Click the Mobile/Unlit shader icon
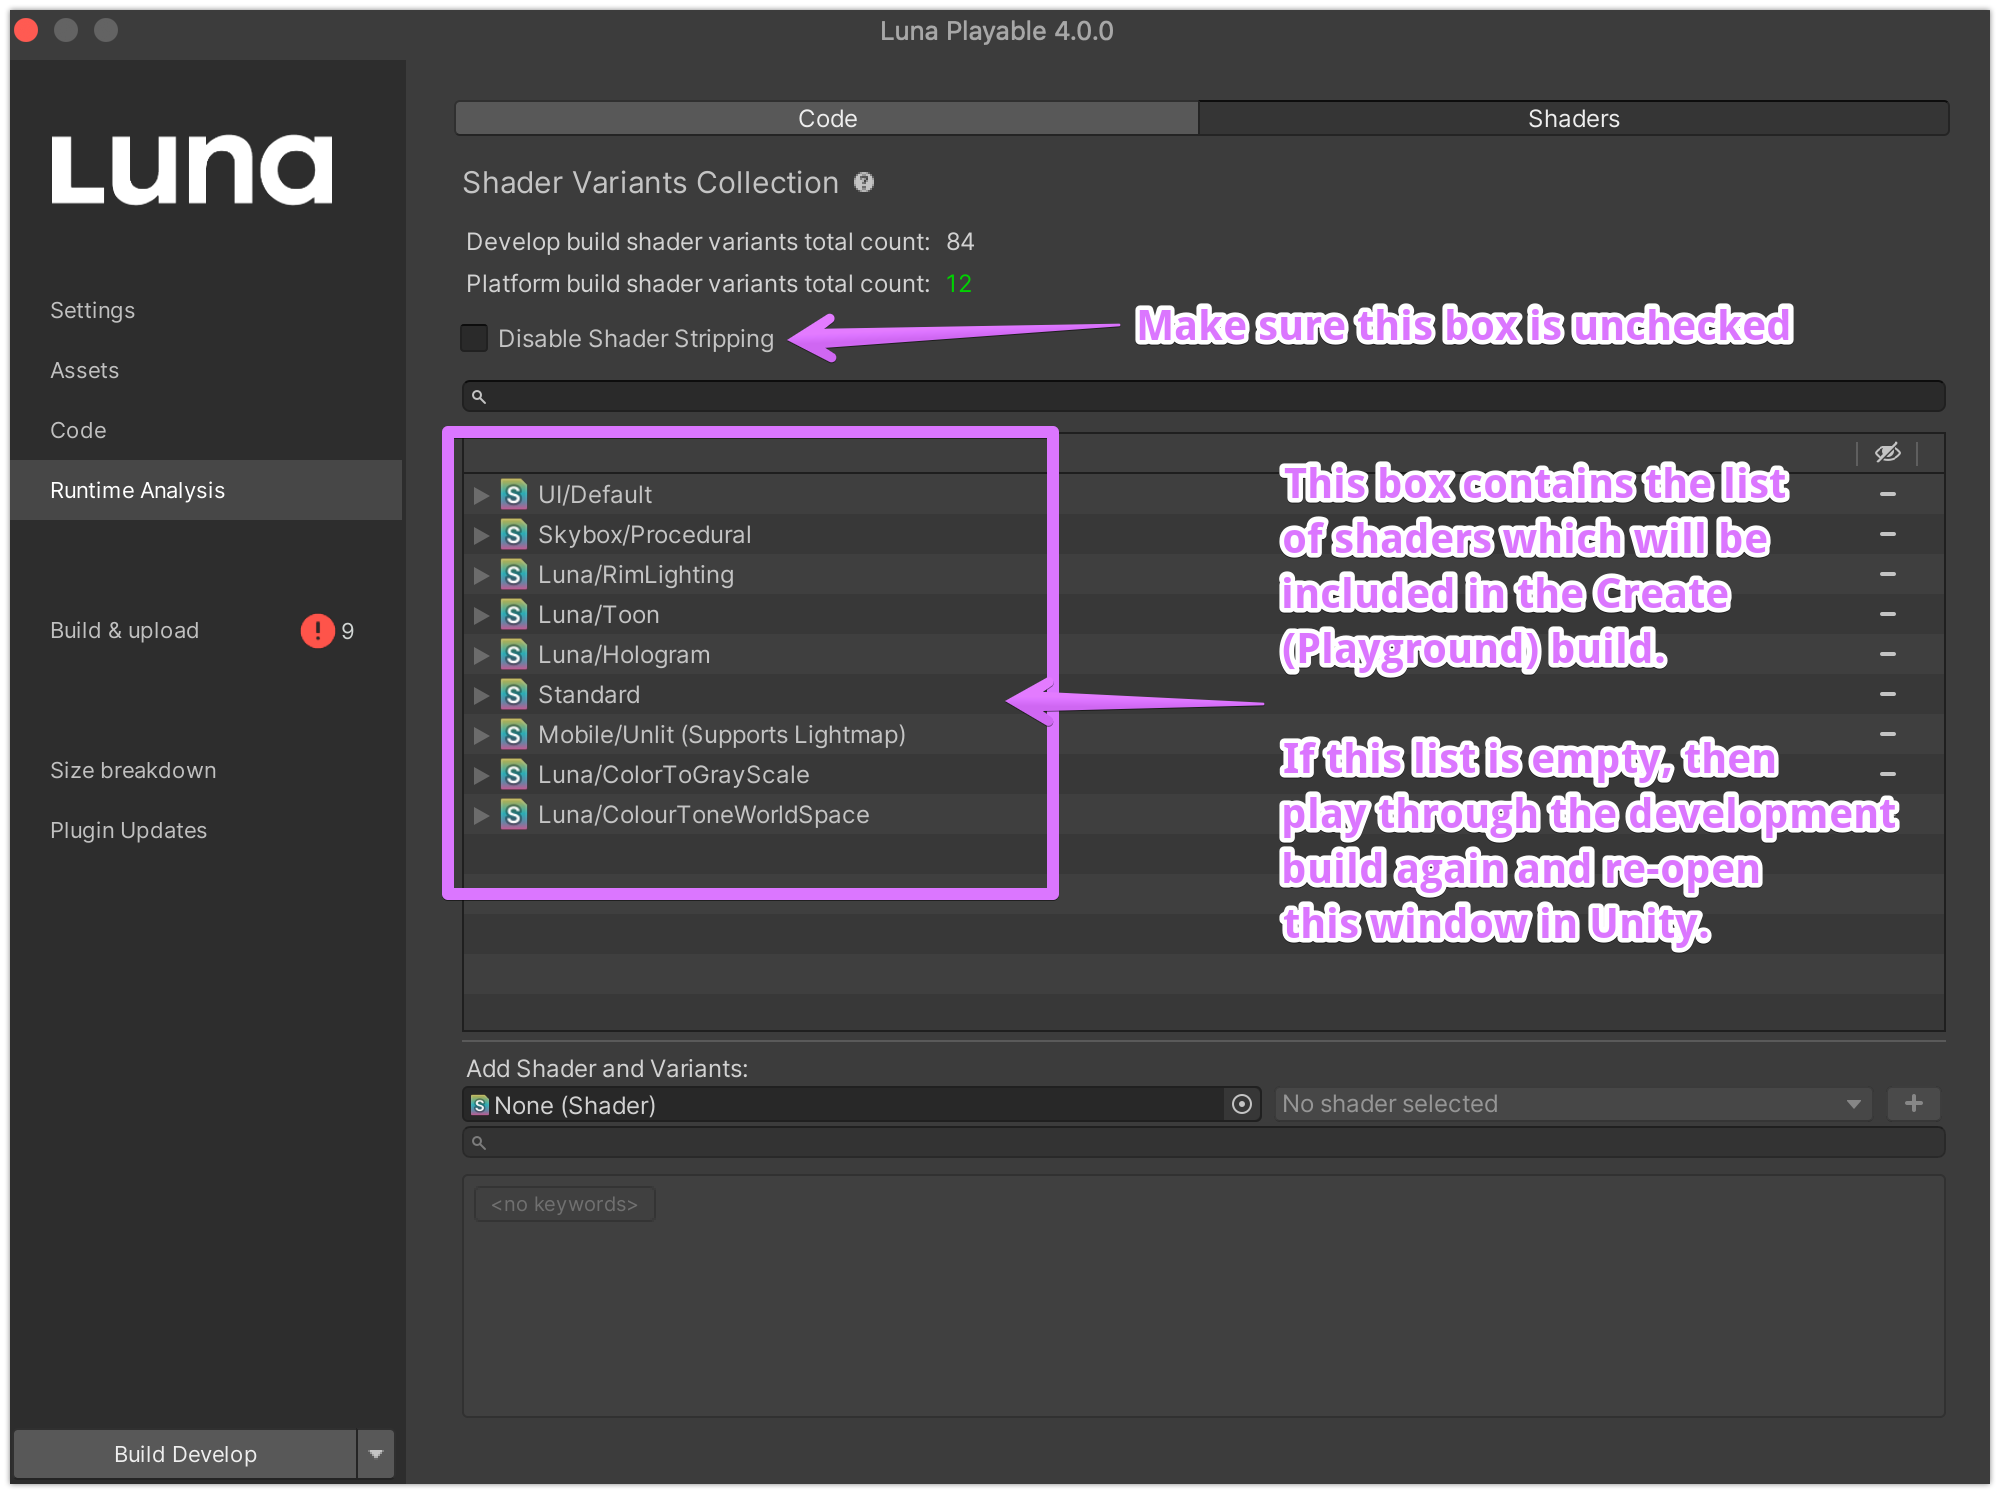Screen dimensions: 2000x1494 coord(514,734)
